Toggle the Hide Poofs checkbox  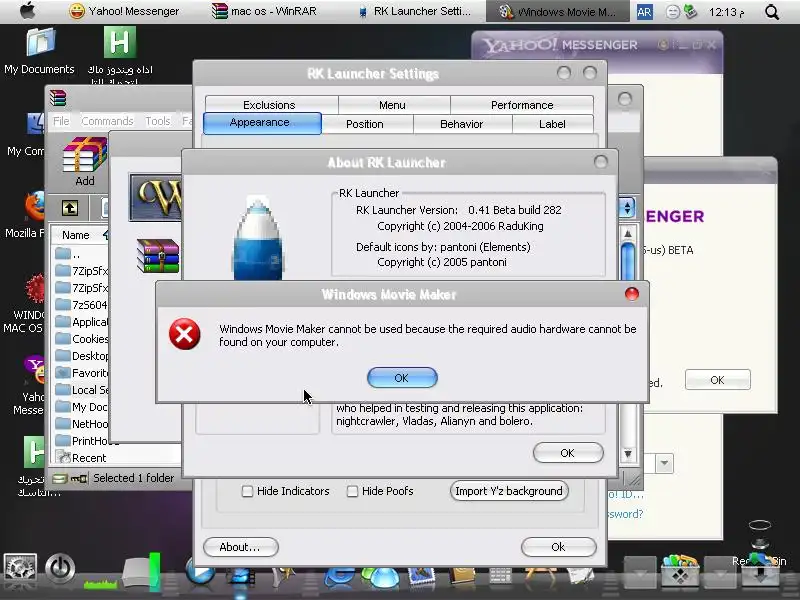tap(352, 491)
